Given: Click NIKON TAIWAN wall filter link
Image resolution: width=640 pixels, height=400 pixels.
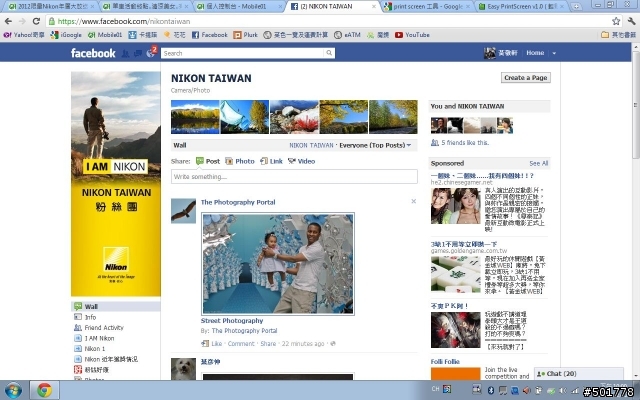Looking at the screenshot, I should pyautogui.click(x=311, y=145).
